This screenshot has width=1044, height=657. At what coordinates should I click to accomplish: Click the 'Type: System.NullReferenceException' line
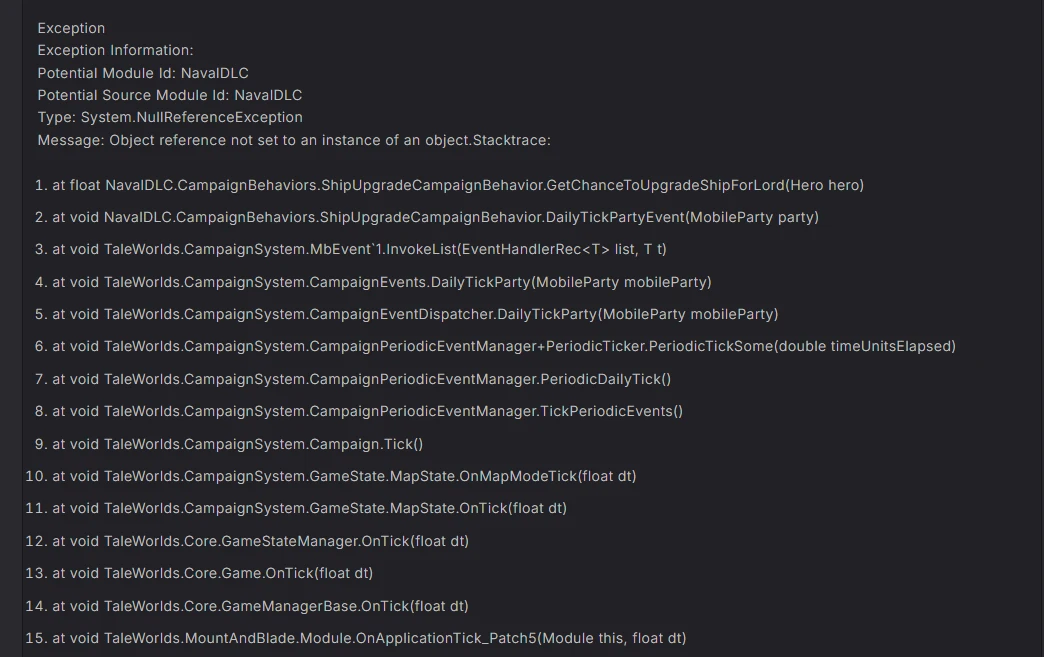coord(170,117)
